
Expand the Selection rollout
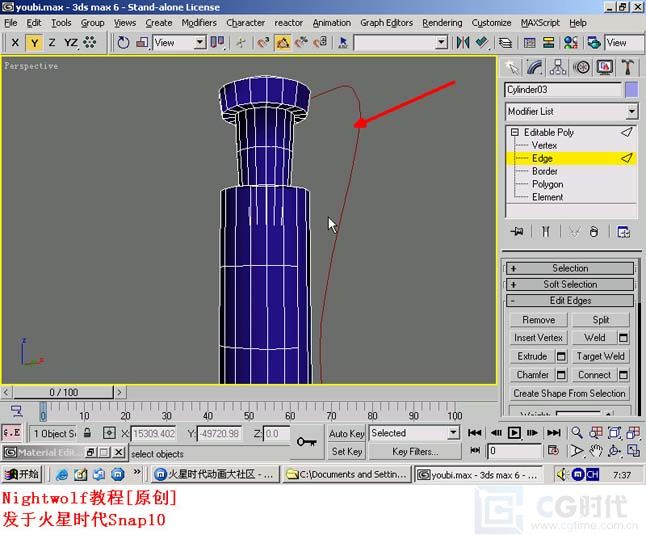(570, 268)
